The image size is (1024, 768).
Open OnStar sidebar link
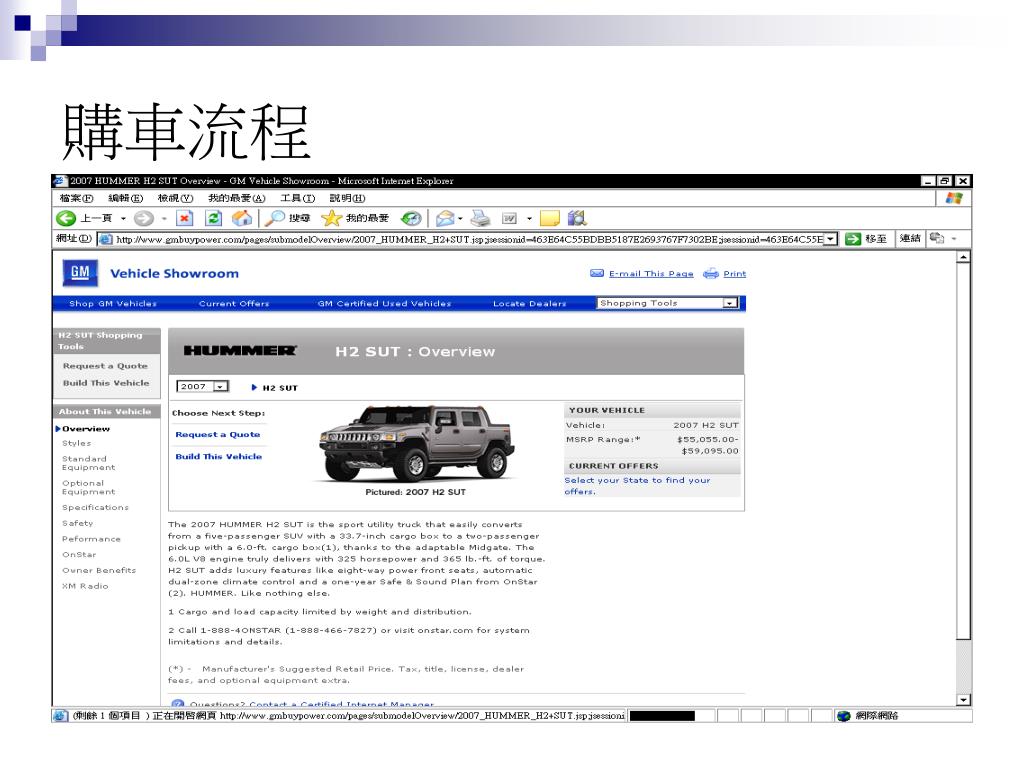(79, 554)
